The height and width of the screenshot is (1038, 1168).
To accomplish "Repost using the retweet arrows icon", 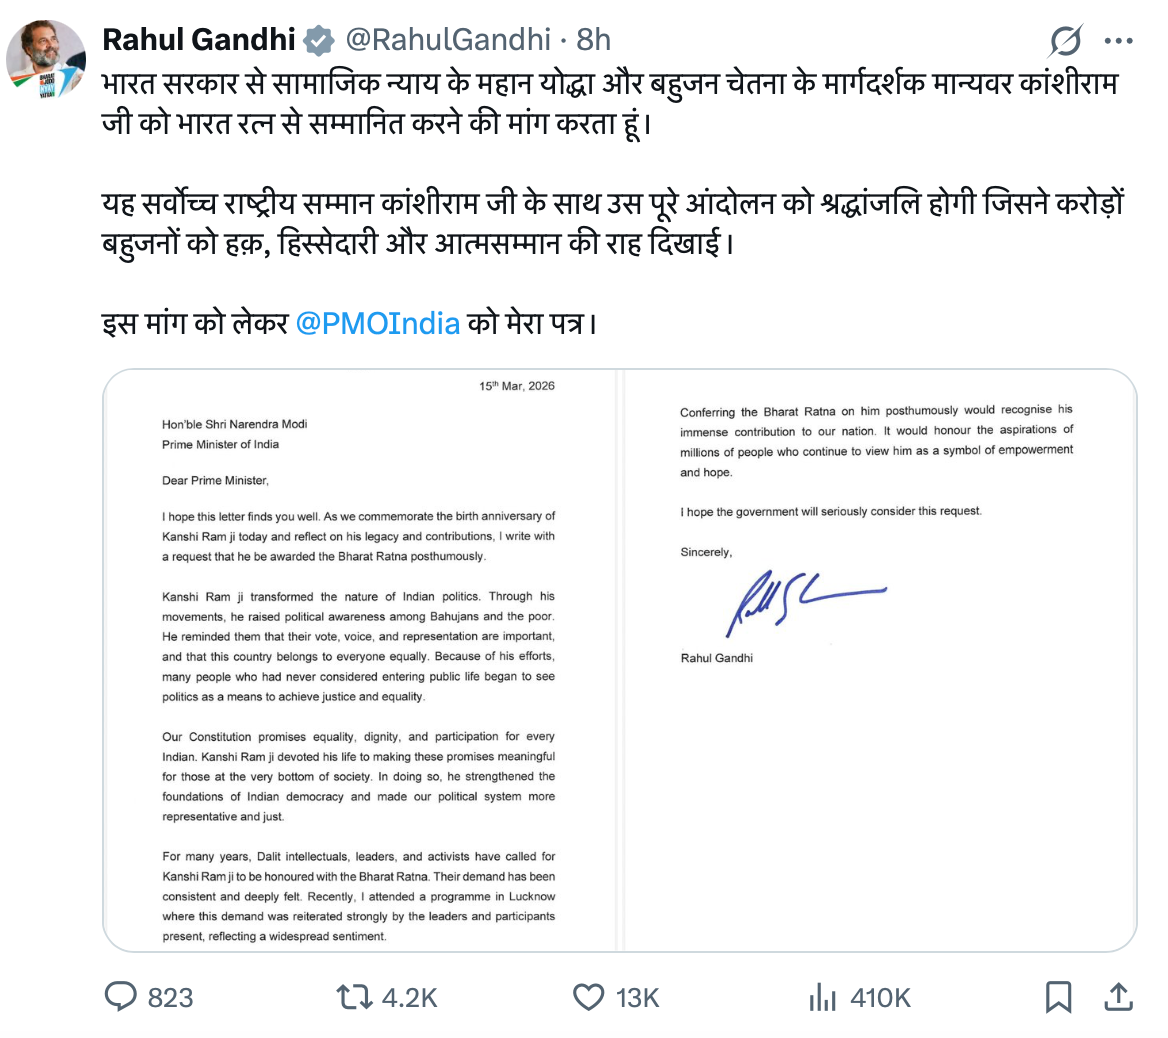I will (352, 997).
